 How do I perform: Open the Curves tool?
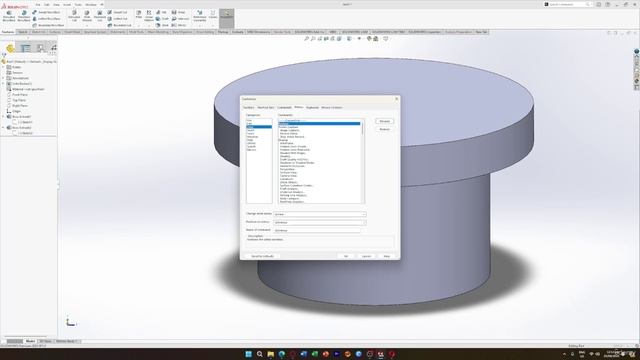[x=213, y=15]
